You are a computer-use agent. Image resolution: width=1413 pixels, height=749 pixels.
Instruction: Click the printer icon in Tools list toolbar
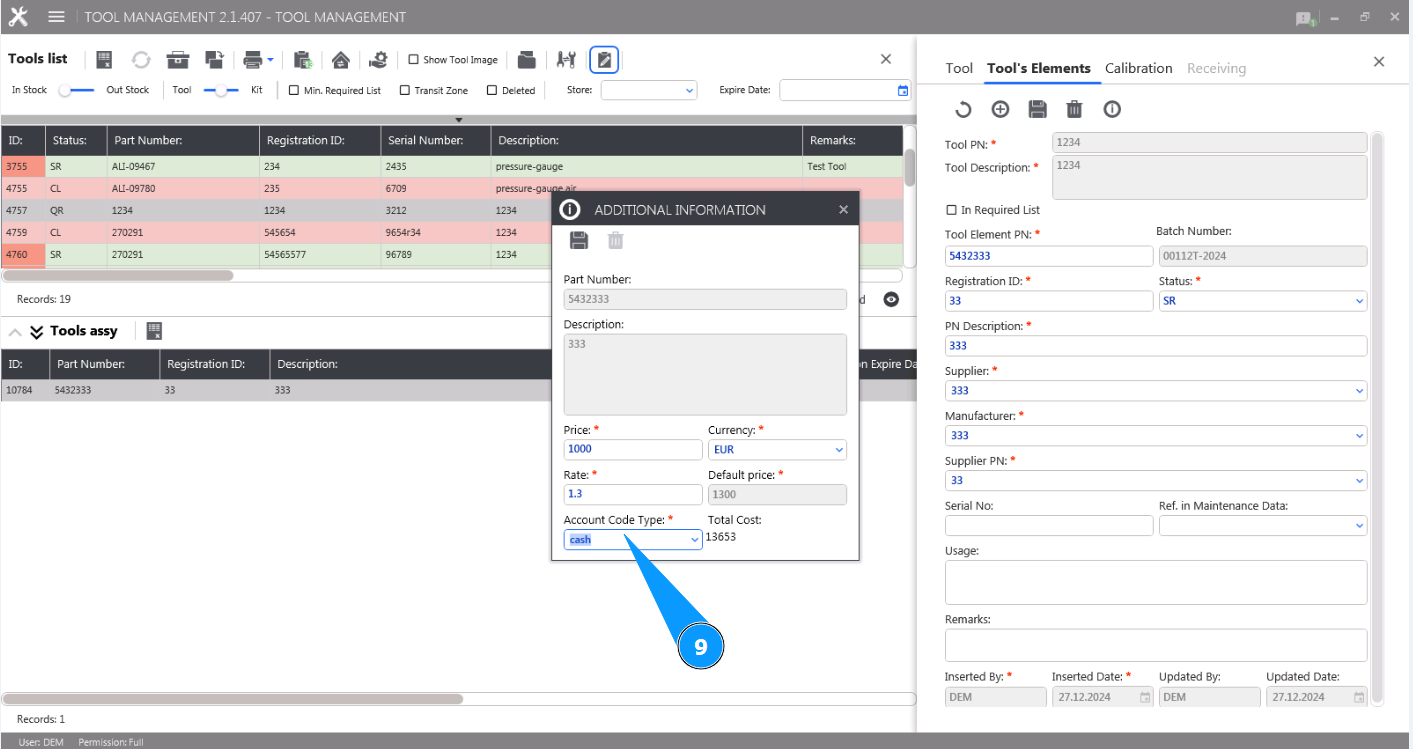point(253,60)
